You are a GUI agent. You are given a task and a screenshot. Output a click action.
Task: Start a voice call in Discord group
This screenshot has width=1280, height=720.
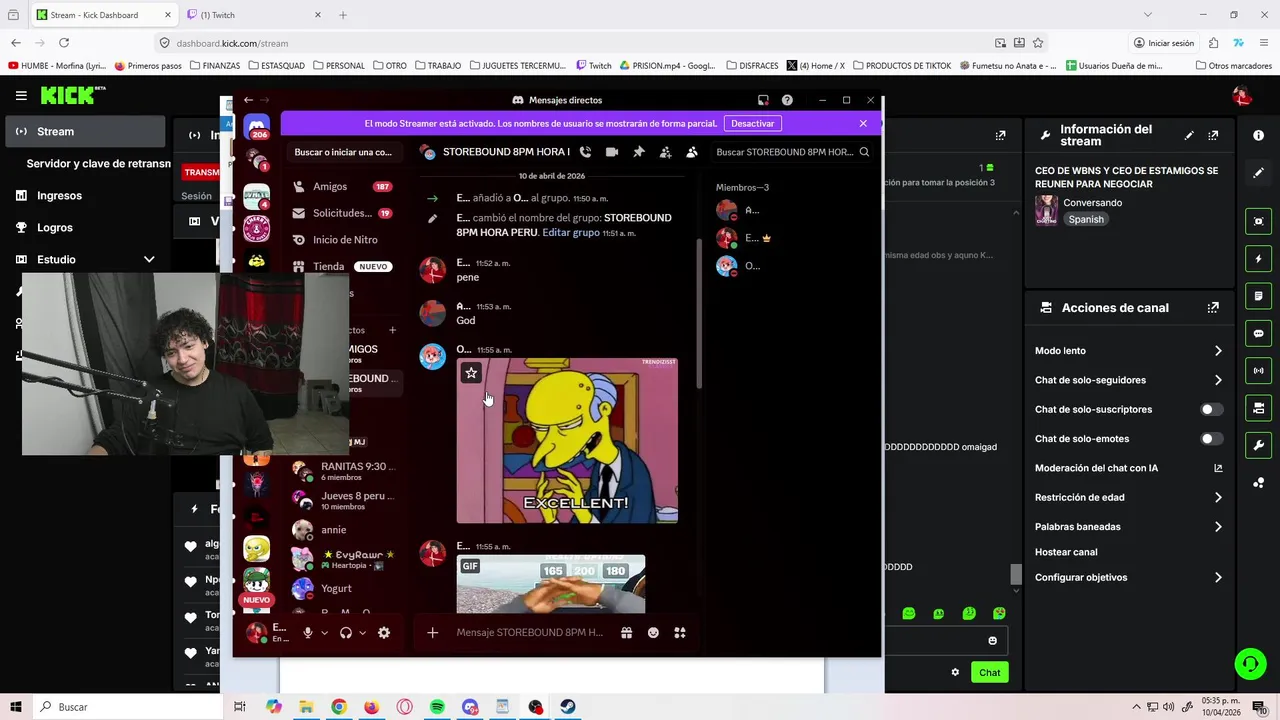(585, 152)
